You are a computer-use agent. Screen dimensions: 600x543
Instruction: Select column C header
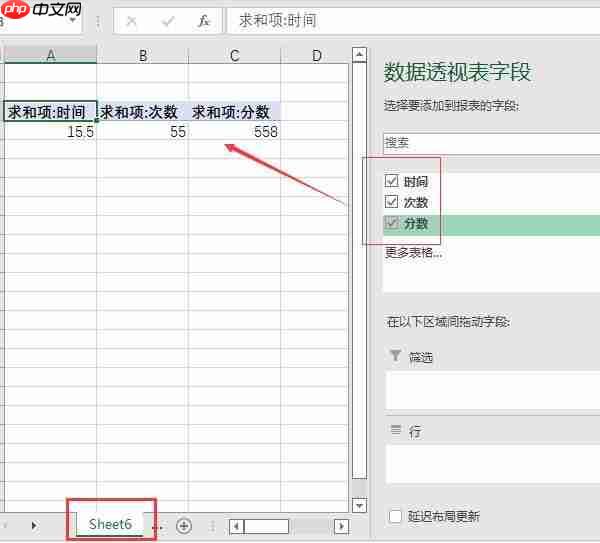point(235,55)
